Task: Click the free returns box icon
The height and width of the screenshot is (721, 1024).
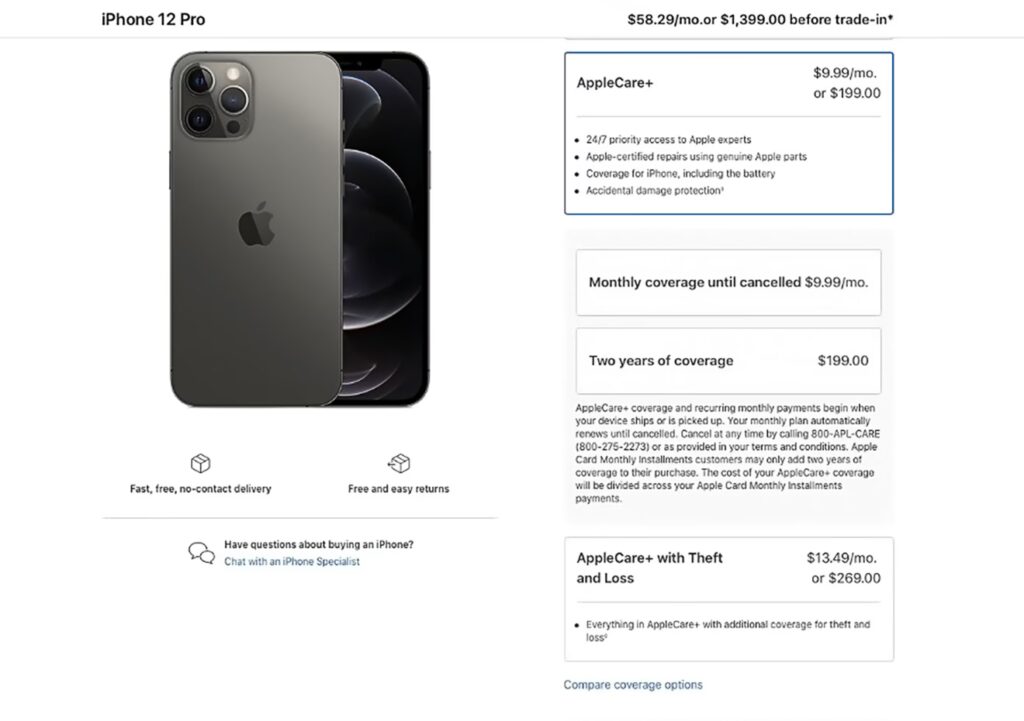Action: 398,464
